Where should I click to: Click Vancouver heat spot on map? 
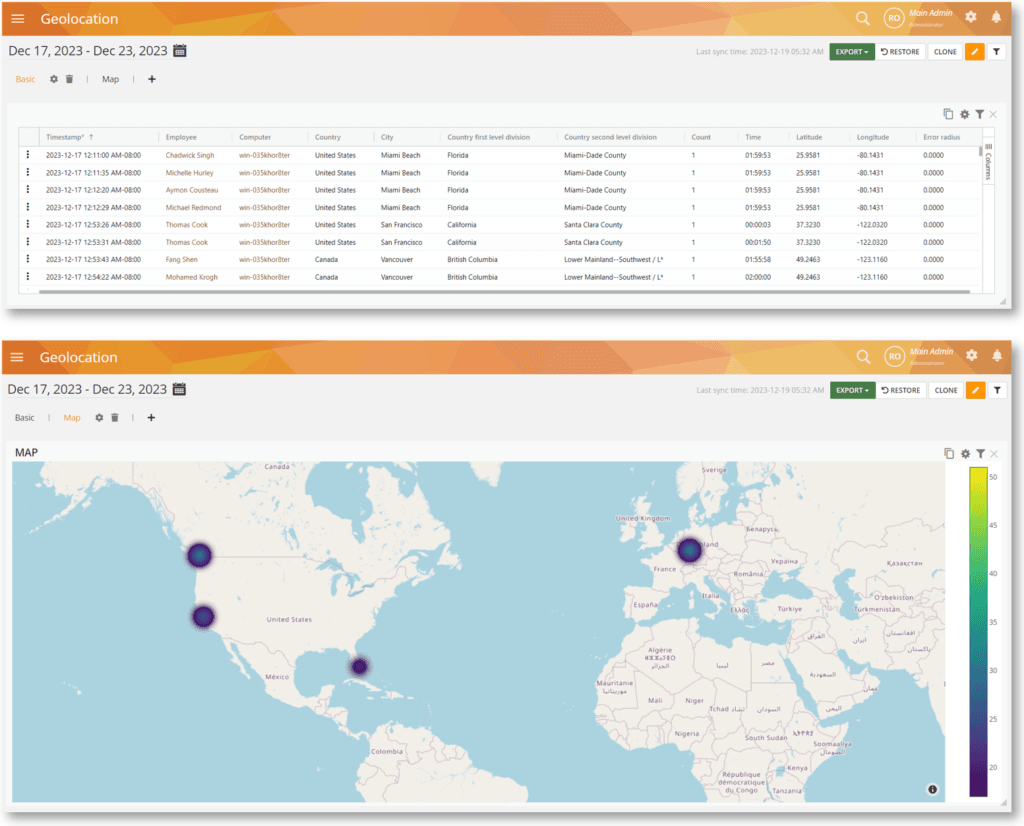200,555
